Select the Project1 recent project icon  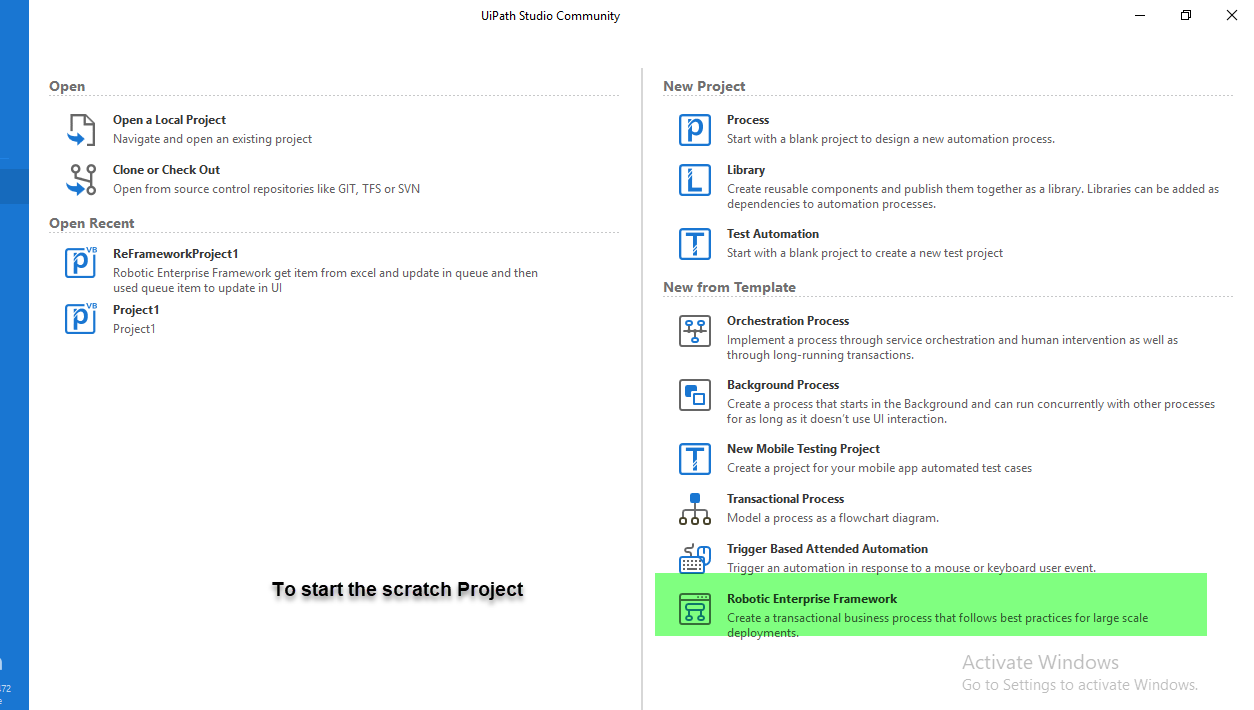80,319
